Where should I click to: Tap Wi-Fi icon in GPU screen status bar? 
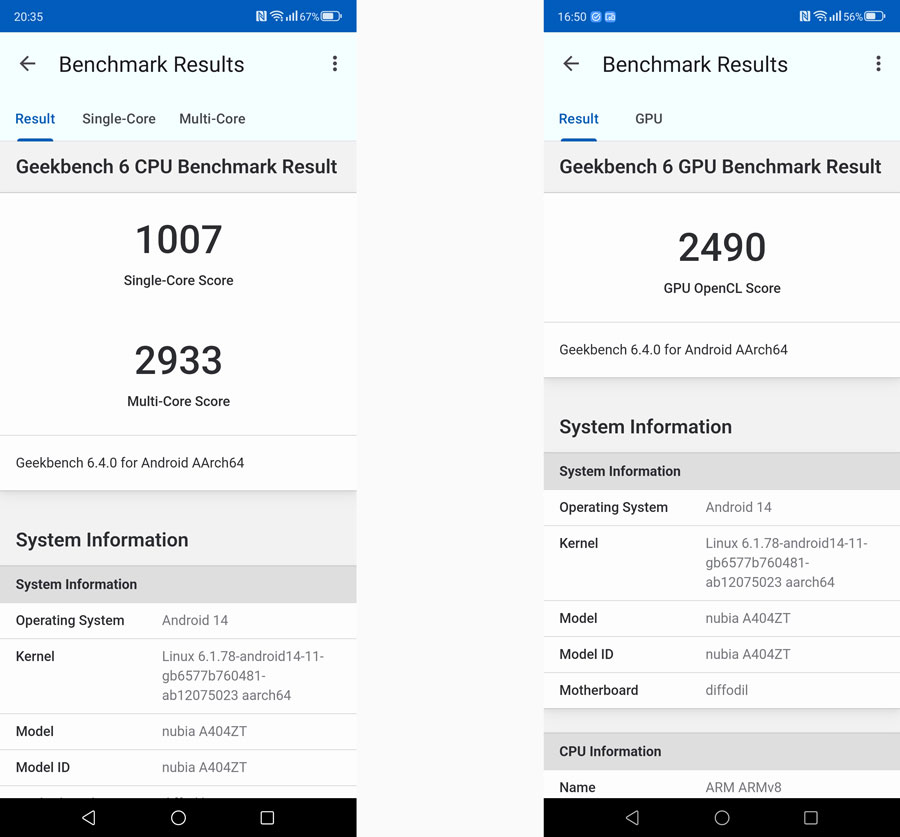820,16
